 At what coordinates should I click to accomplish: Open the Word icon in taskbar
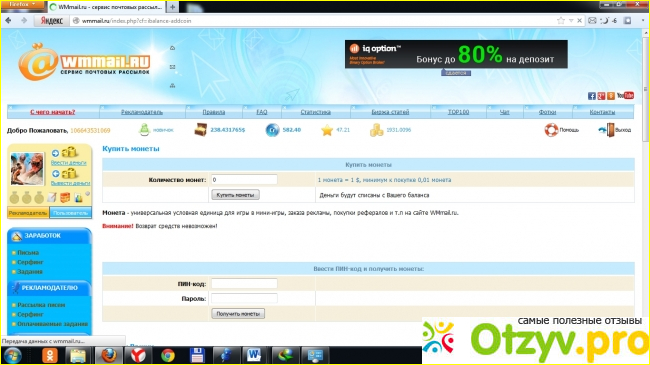[x=254, y=355]
